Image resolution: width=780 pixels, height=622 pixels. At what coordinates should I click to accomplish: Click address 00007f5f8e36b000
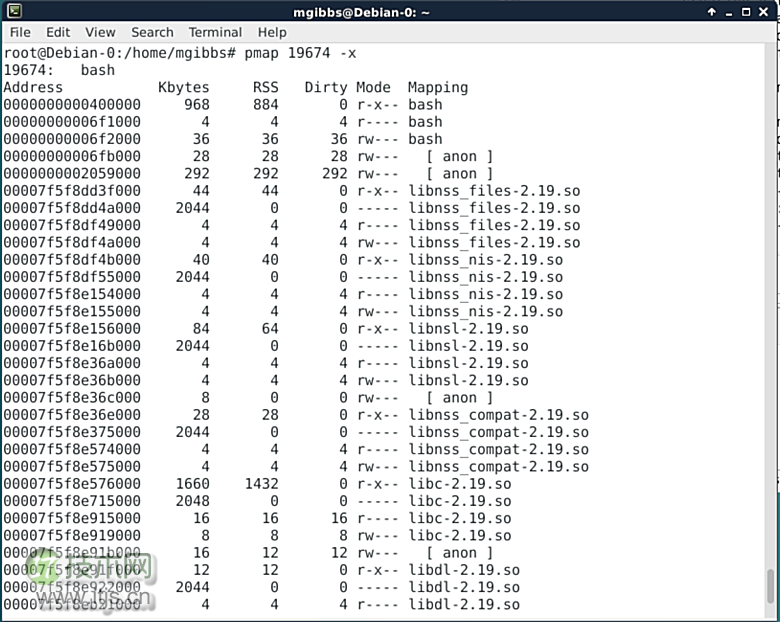click(x=72, y=381)
